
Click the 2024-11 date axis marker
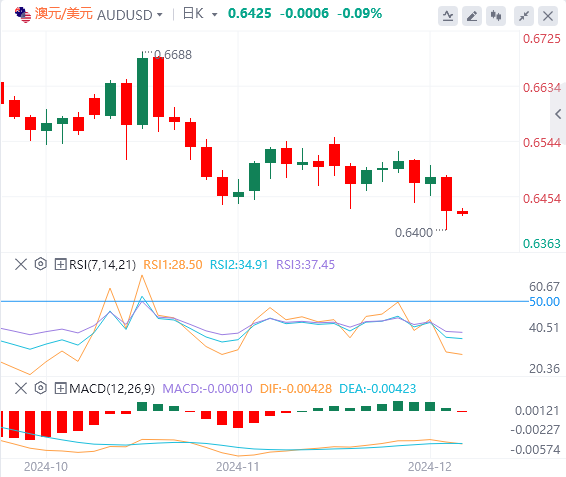(238, 467)
